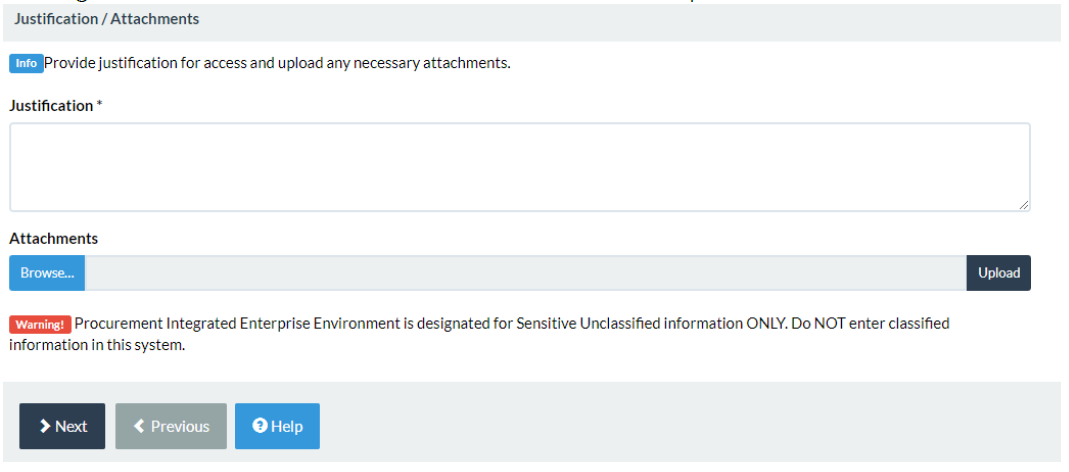Click the Upload button
The image size is (1069, 472).
(x=999, y=273)
